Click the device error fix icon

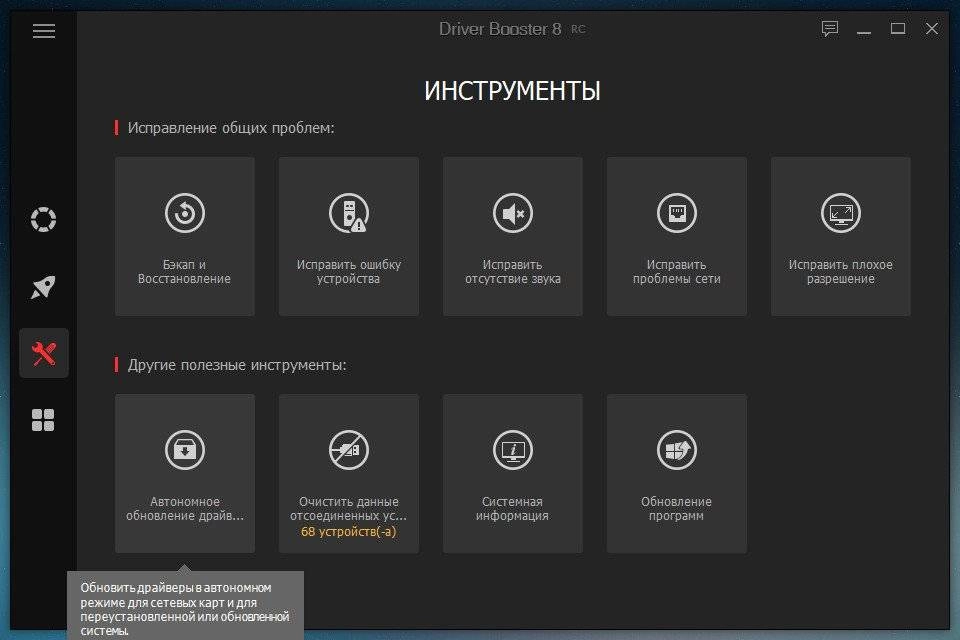coord(348,213)
